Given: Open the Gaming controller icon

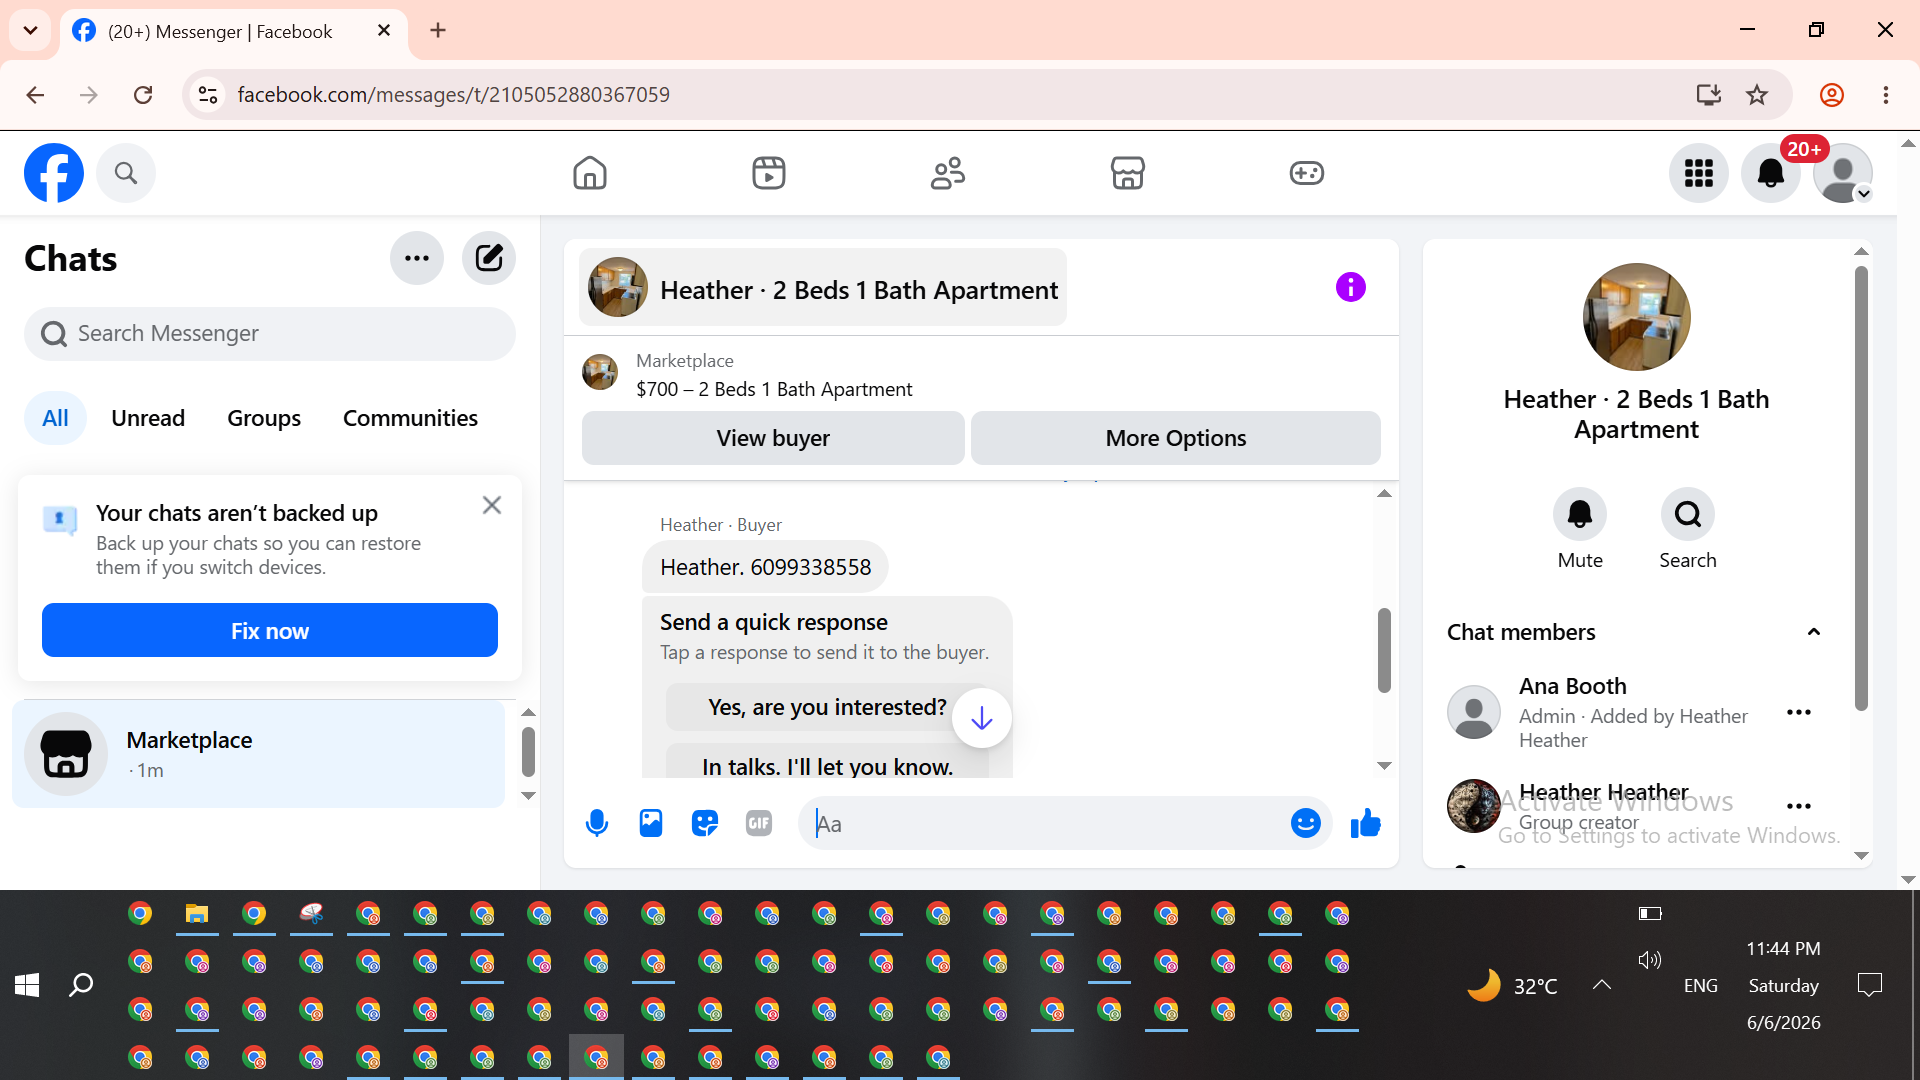Looking at the screenshot, I should pos(1307,173).
